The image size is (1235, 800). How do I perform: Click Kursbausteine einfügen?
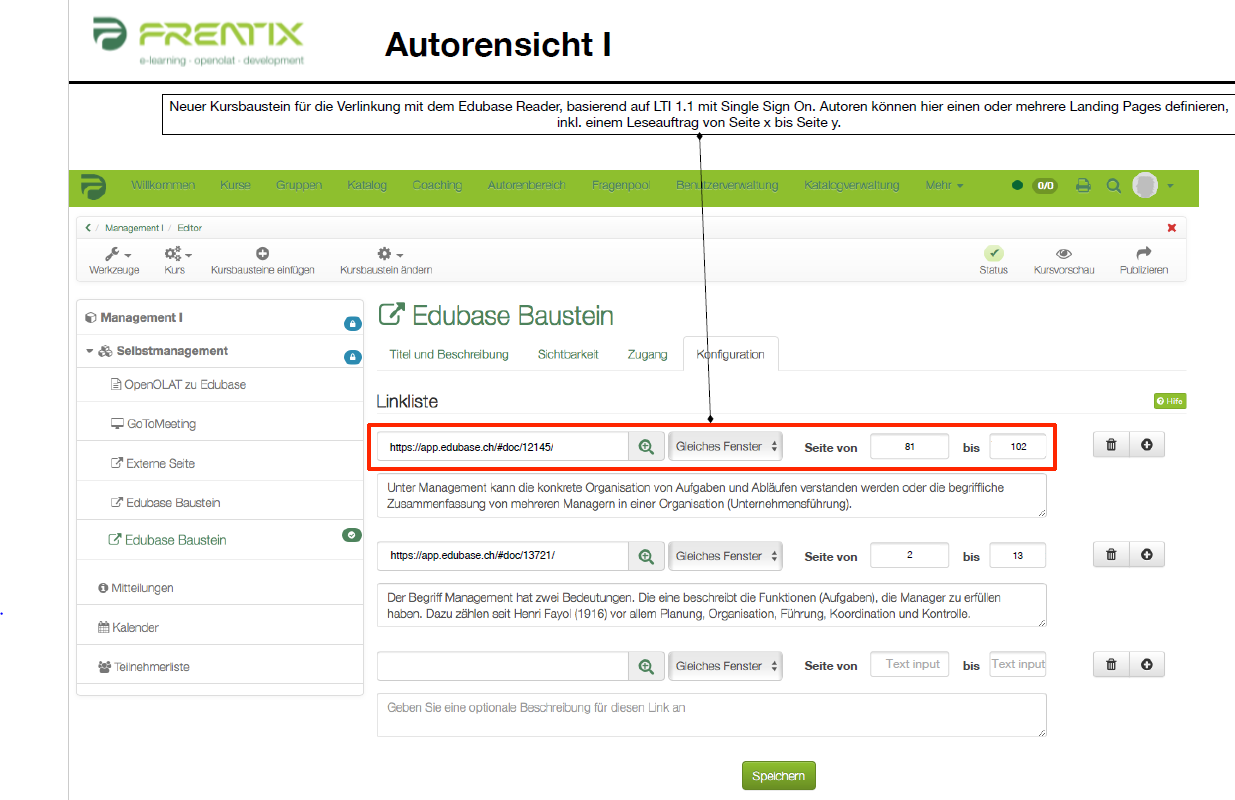click(263, 261)
